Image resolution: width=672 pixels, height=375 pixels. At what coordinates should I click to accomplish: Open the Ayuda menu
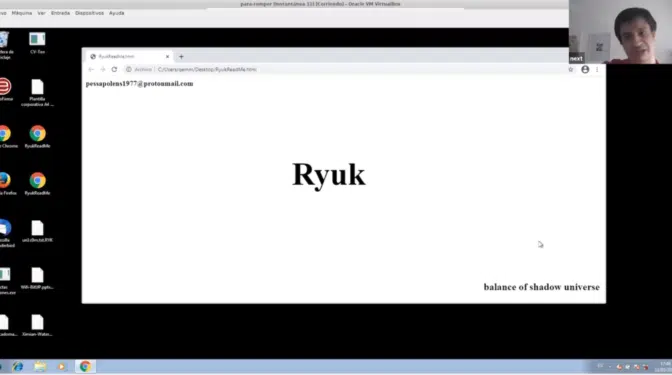point(117,13)
